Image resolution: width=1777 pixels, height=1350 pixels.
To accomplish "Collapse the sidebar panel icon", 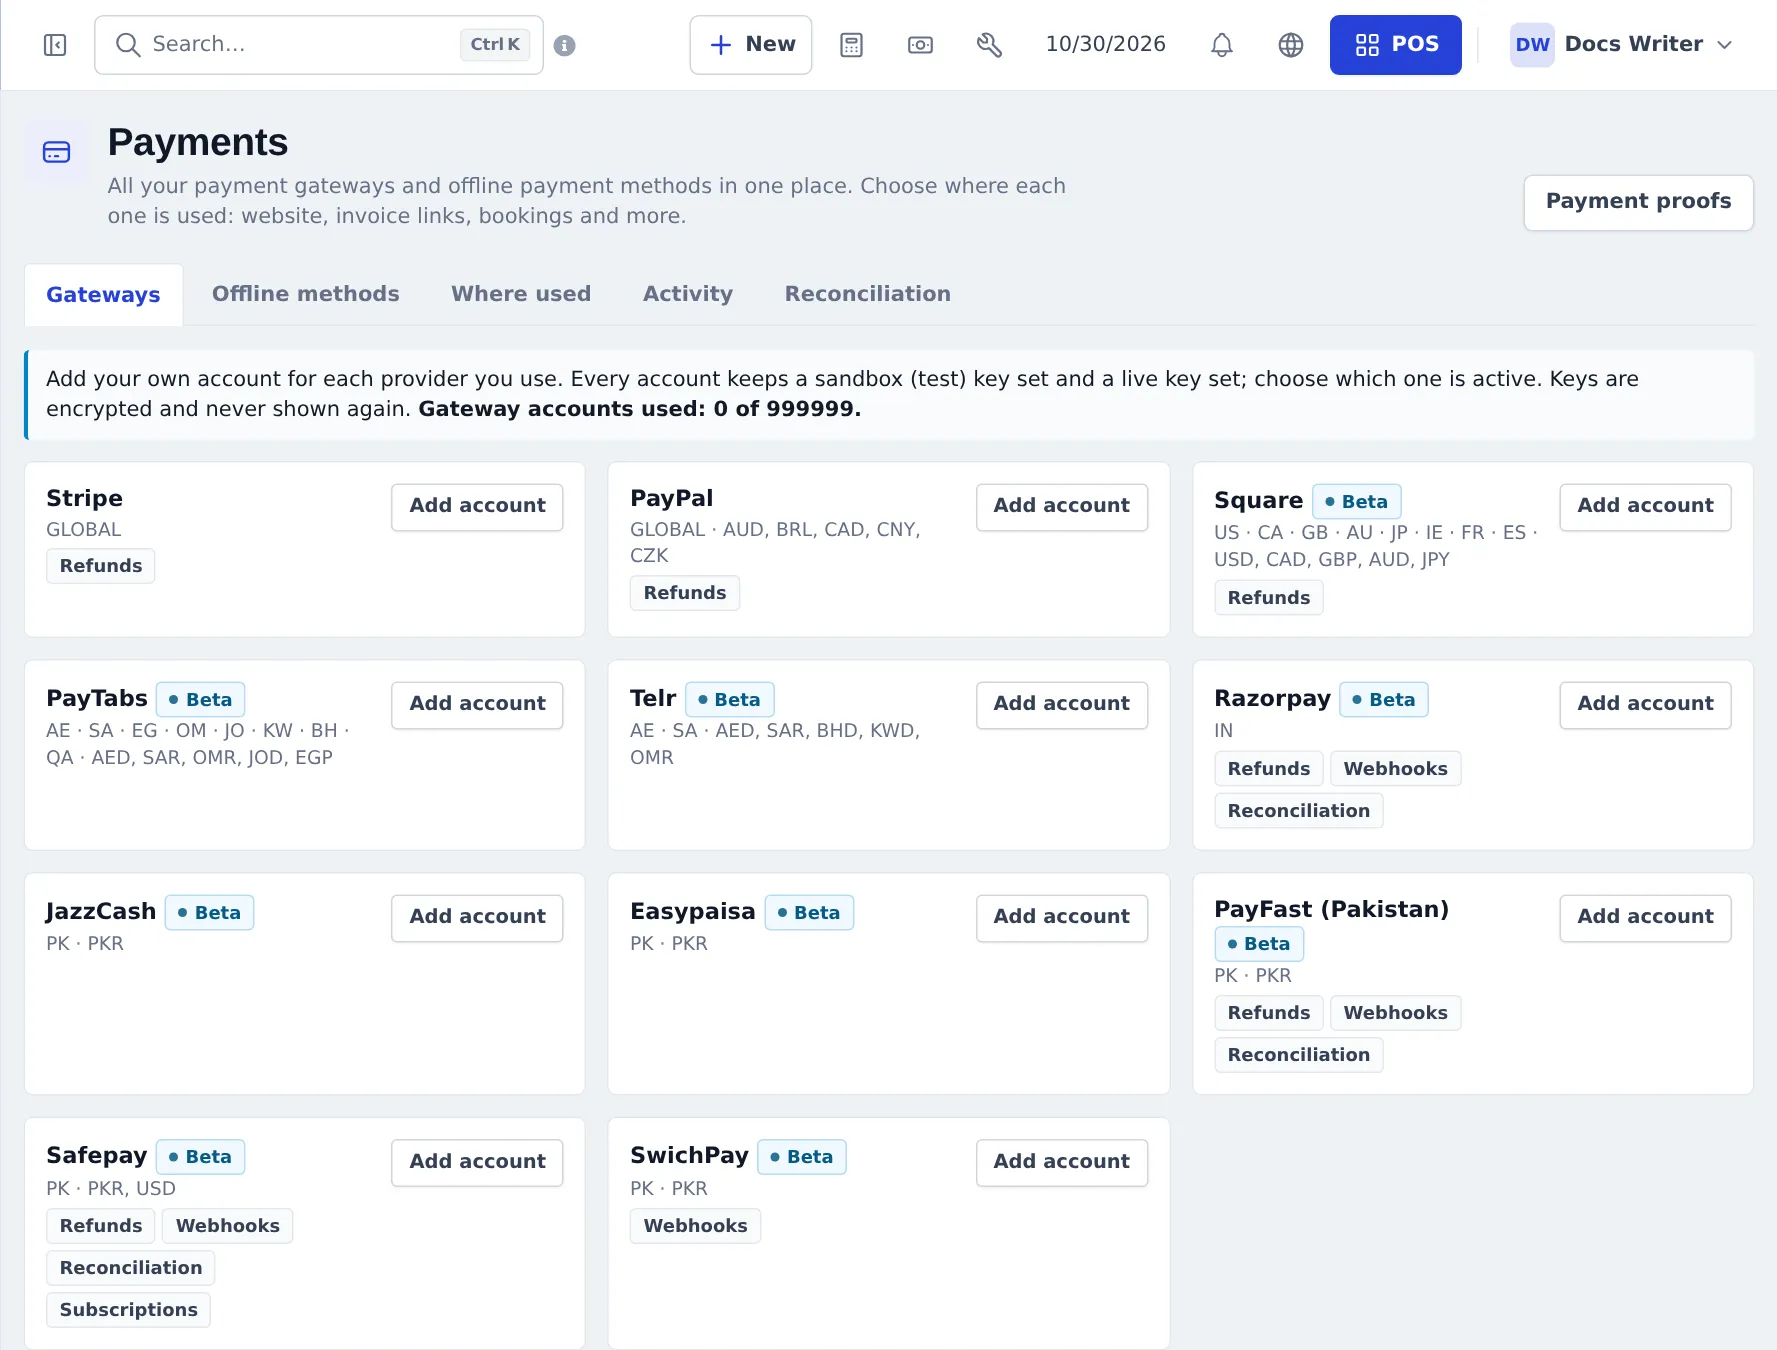I will (55, 45).
